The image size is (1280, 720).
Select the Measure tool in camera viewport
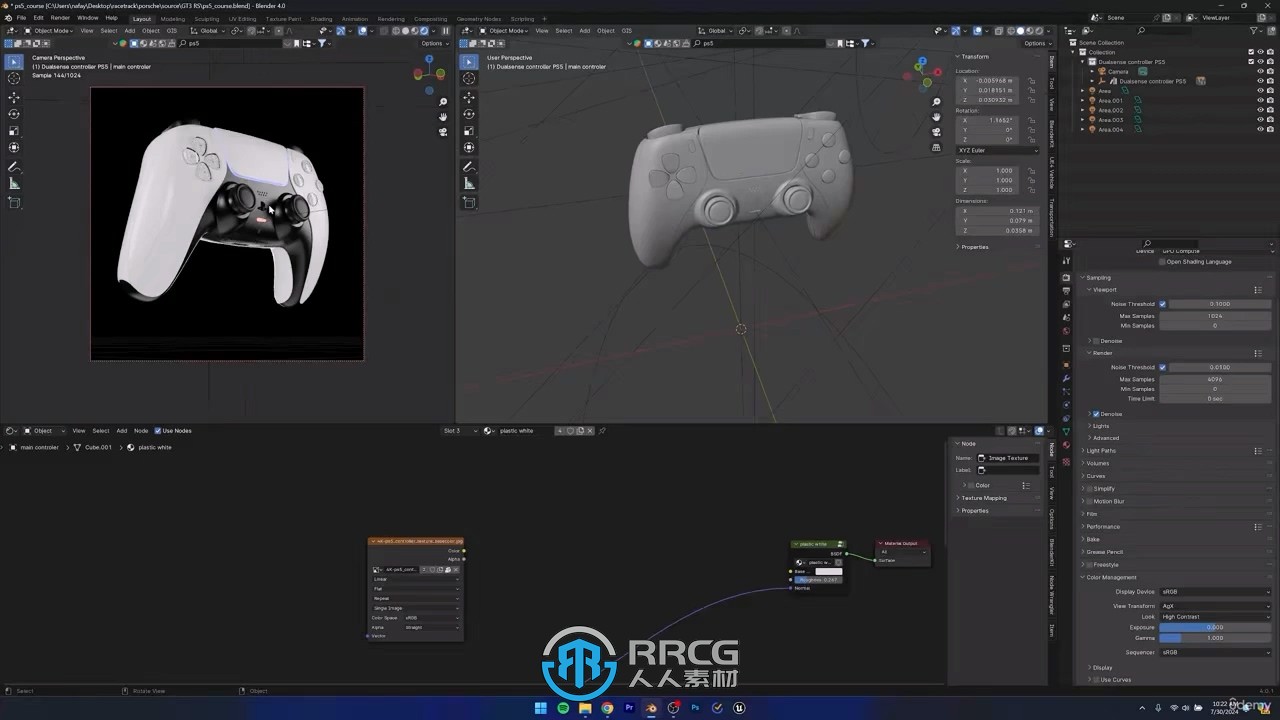14,184
